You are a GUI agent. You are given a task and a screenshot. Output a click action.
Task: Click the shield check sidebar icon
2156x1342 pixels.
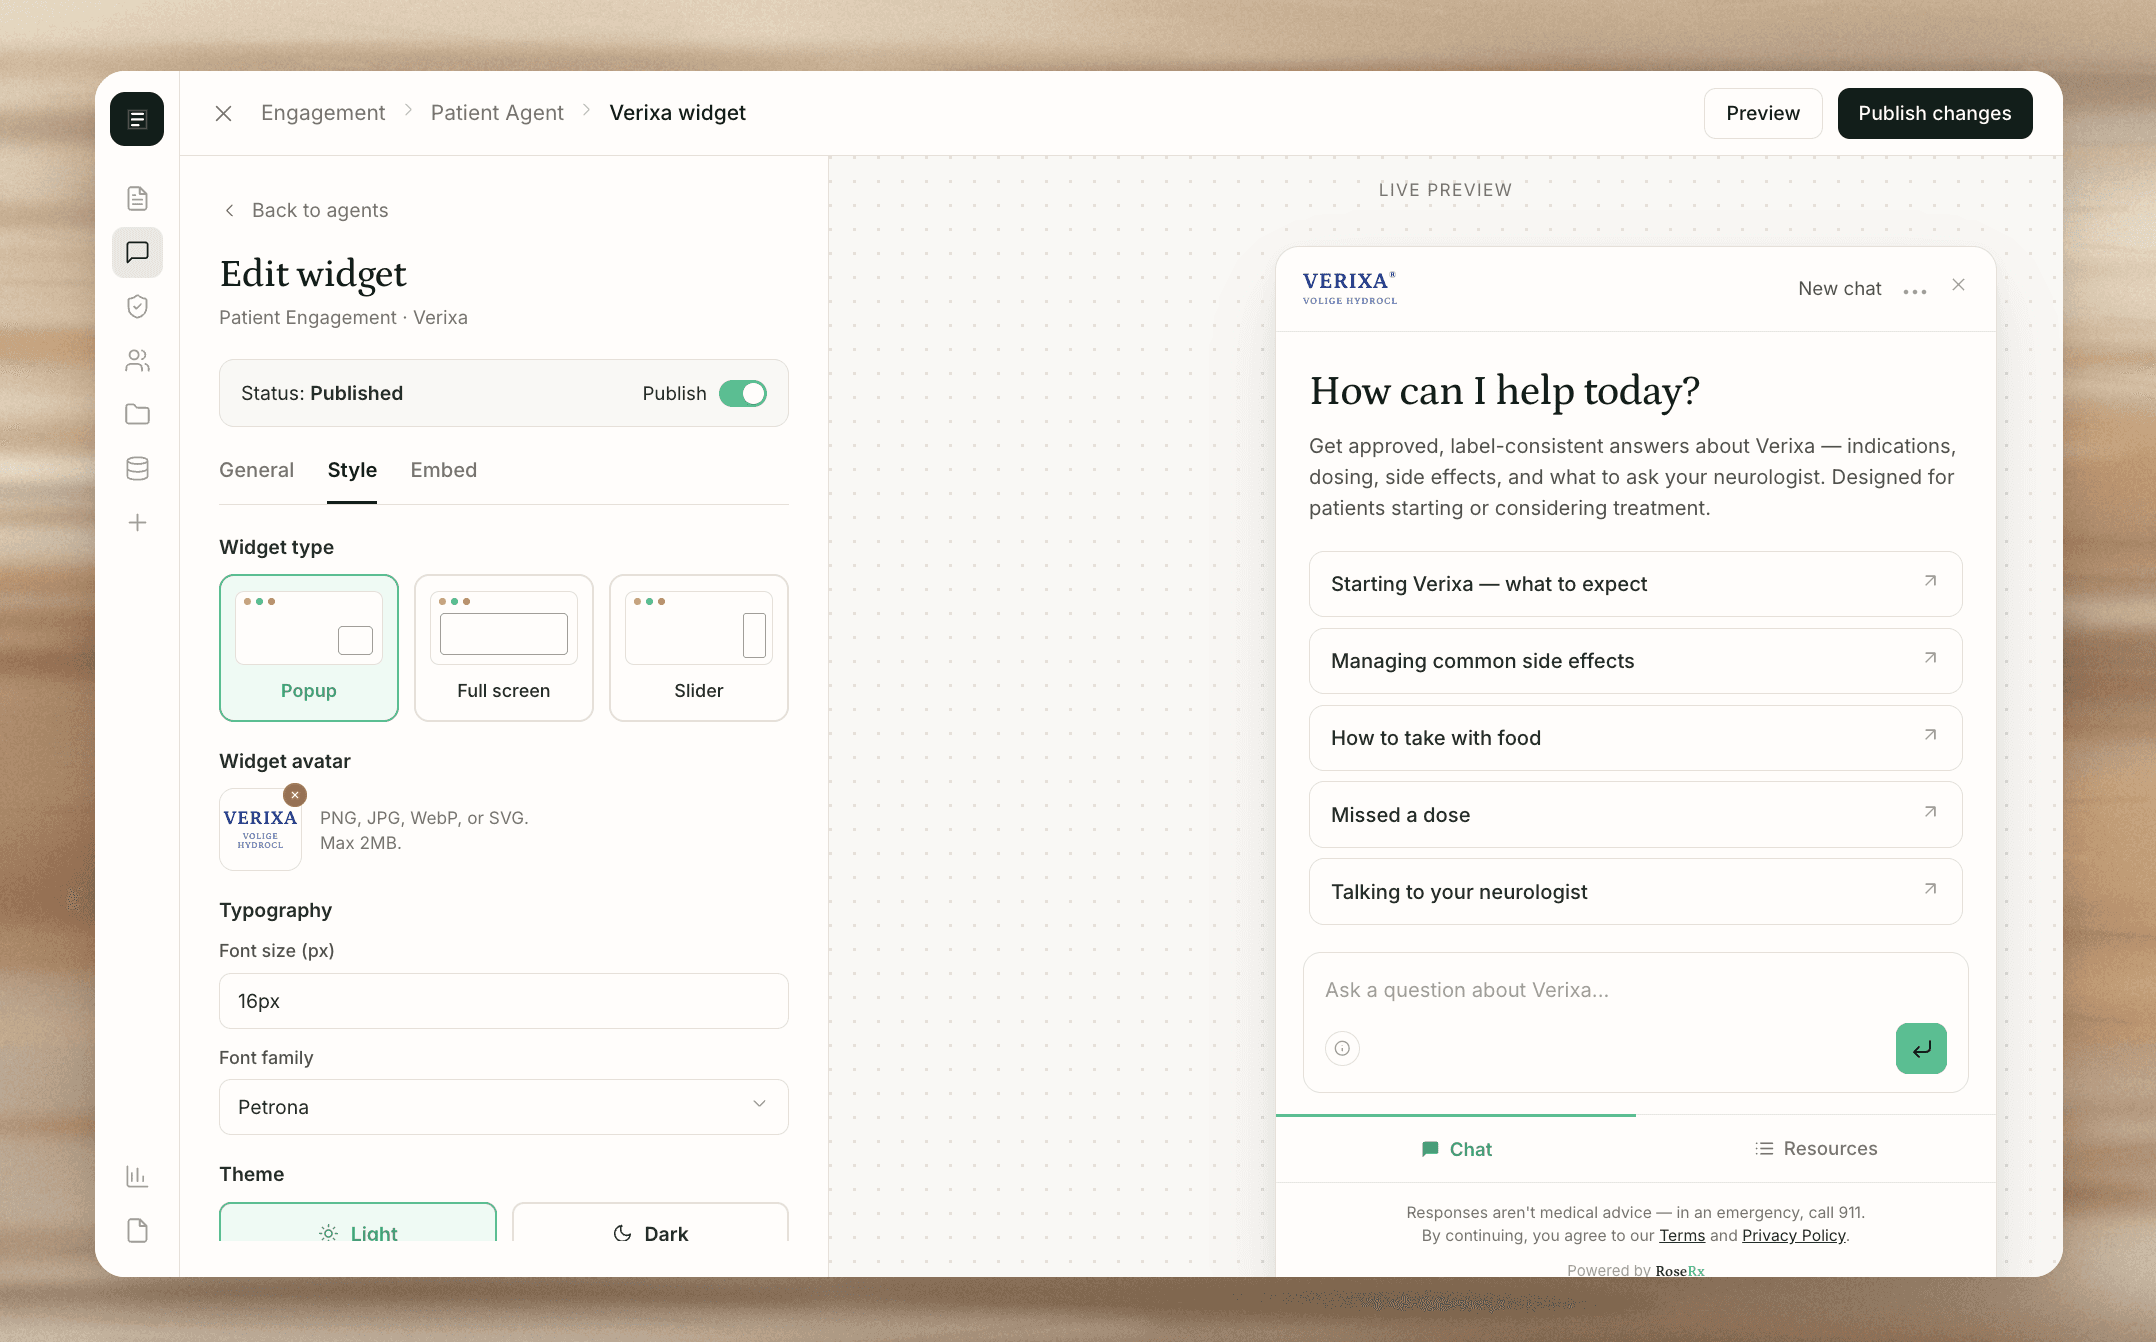pyautogui.click(x=137, y=306)
